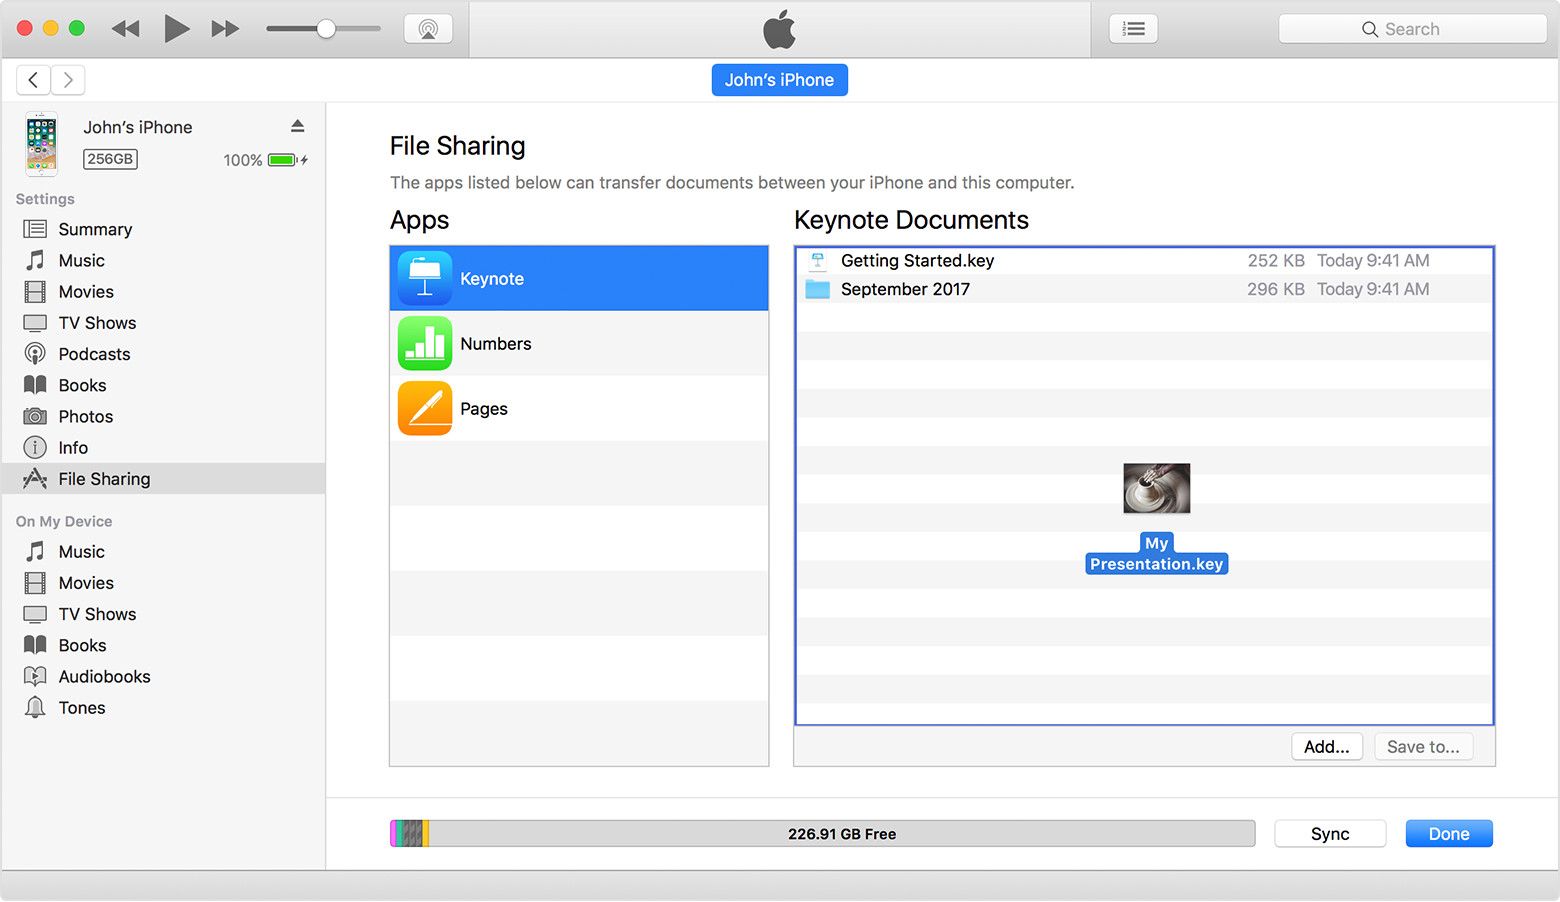Open Tones under On My Device
The height and width of the screenshot is (902, 1560).
coord(163,708)
